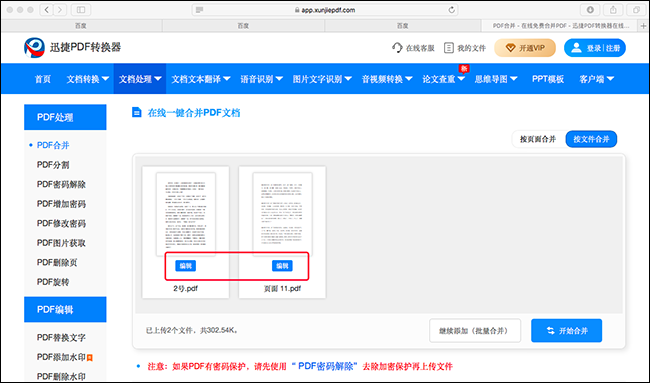Open Safari downloads icon
The width and height of the screenshot is (650, 383).
pyautogui.click(x=590, y=10)
